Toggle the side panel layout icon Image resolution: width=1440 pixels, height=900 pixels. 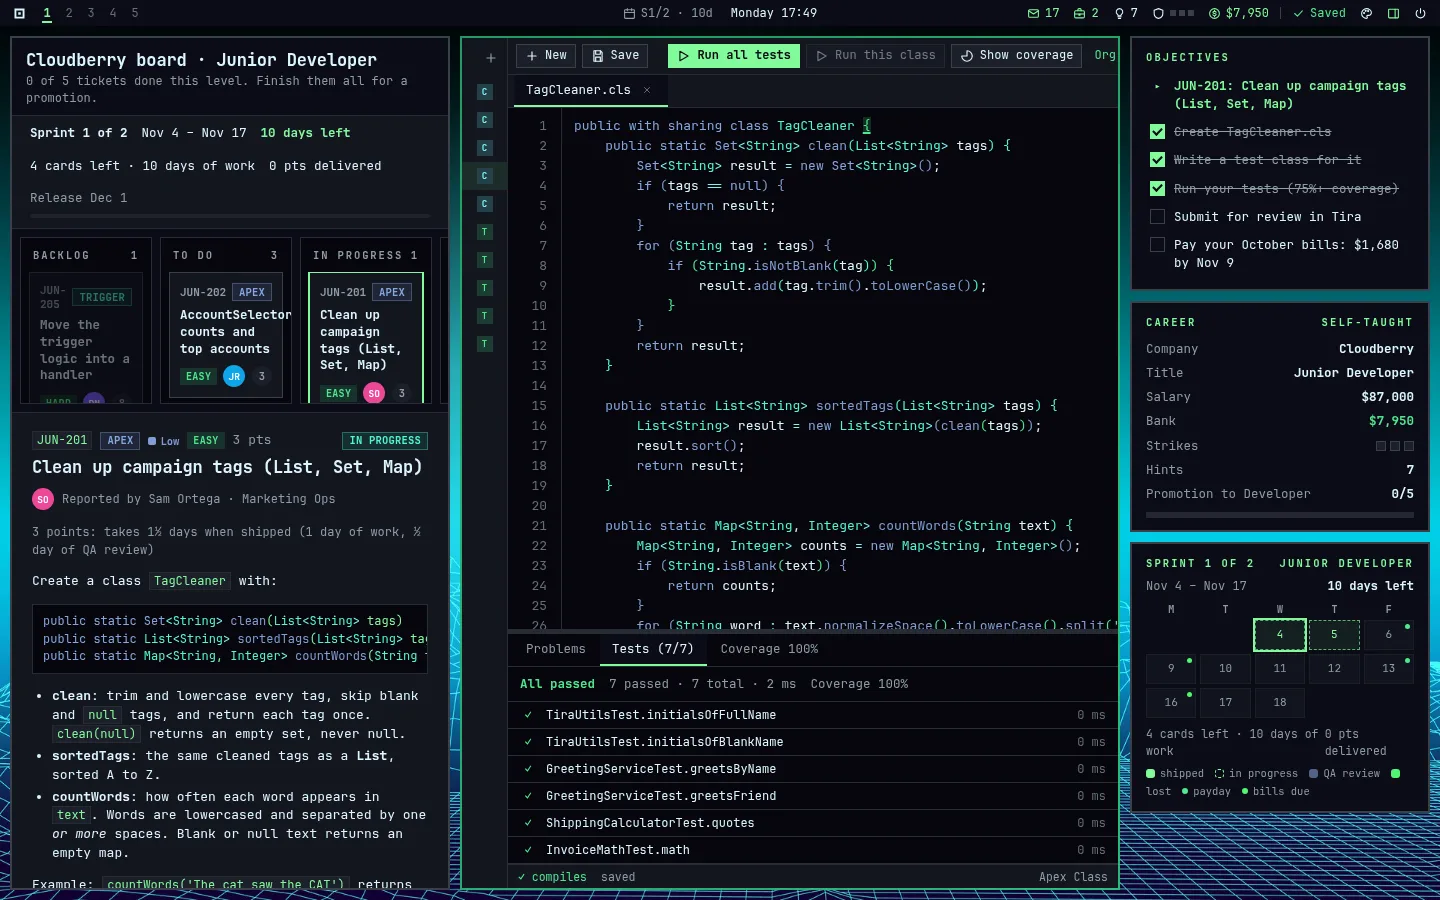[x=1394, y=14]
